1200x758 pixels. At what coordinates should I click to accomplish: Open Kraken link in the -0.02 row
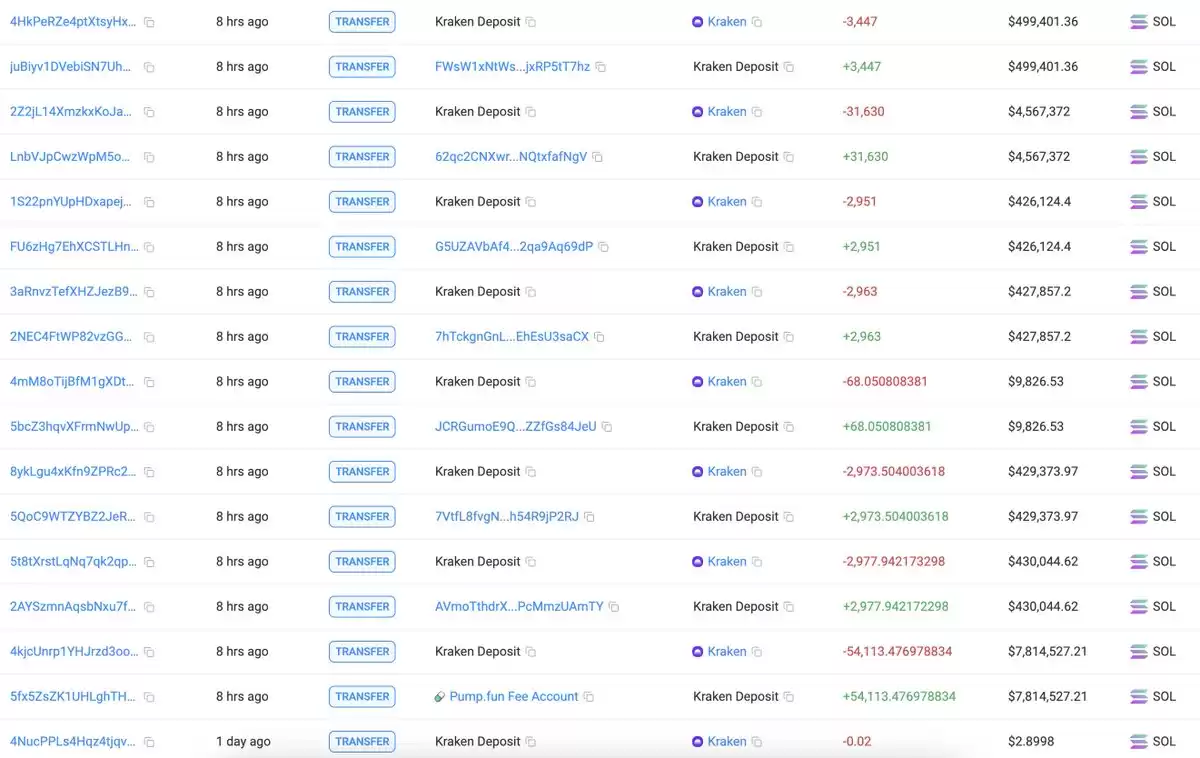point(727,742)
